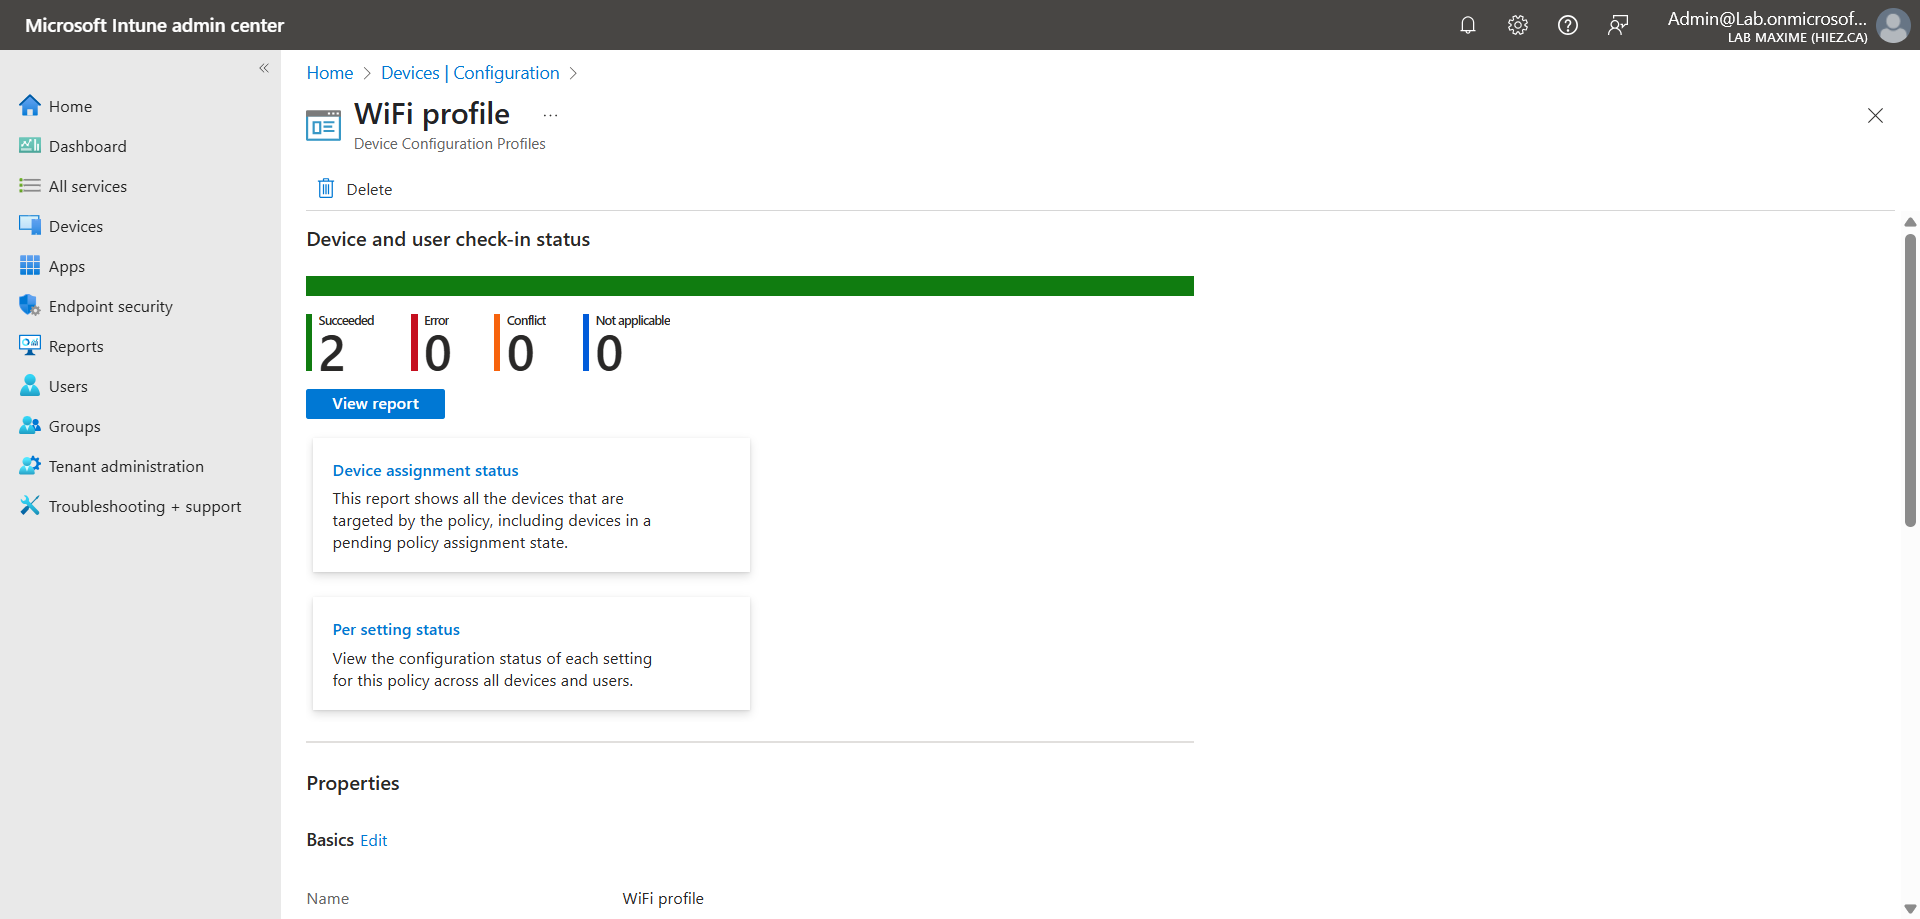Open the feedback icon in header
The image size is (1920, 919).
tap(1617, 25)
